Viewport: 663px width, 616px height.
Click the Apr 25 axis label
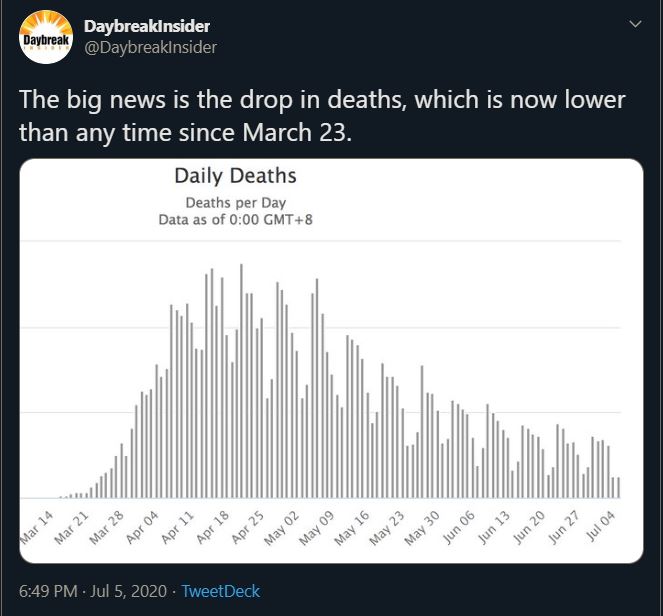coord(247,527)
